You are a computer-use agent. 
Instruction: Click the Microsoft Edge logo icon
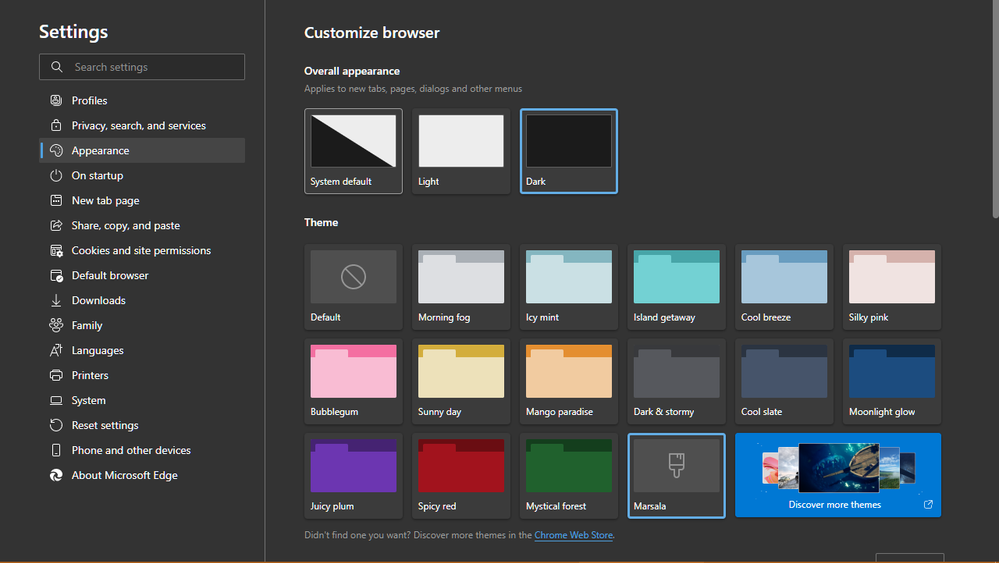[56, 475]
